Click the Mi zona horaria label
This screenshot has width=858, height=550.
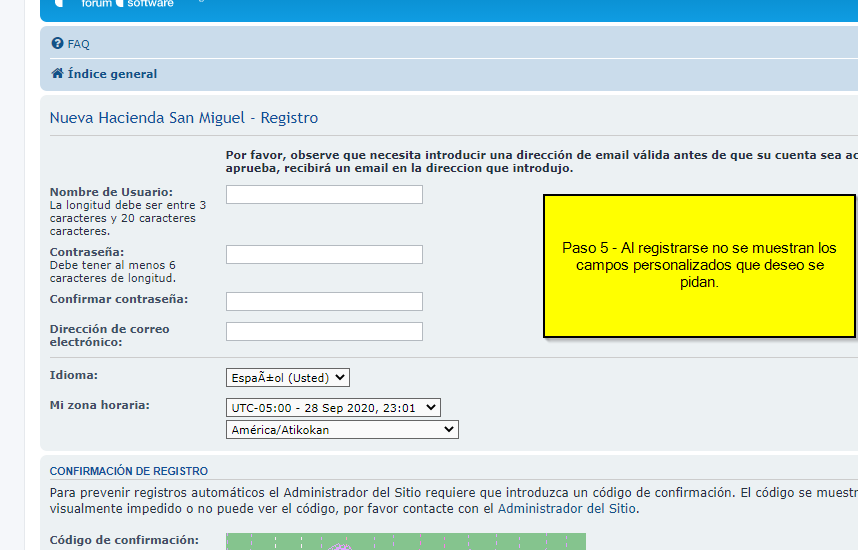pyautogui.click(x=99, y=405)
